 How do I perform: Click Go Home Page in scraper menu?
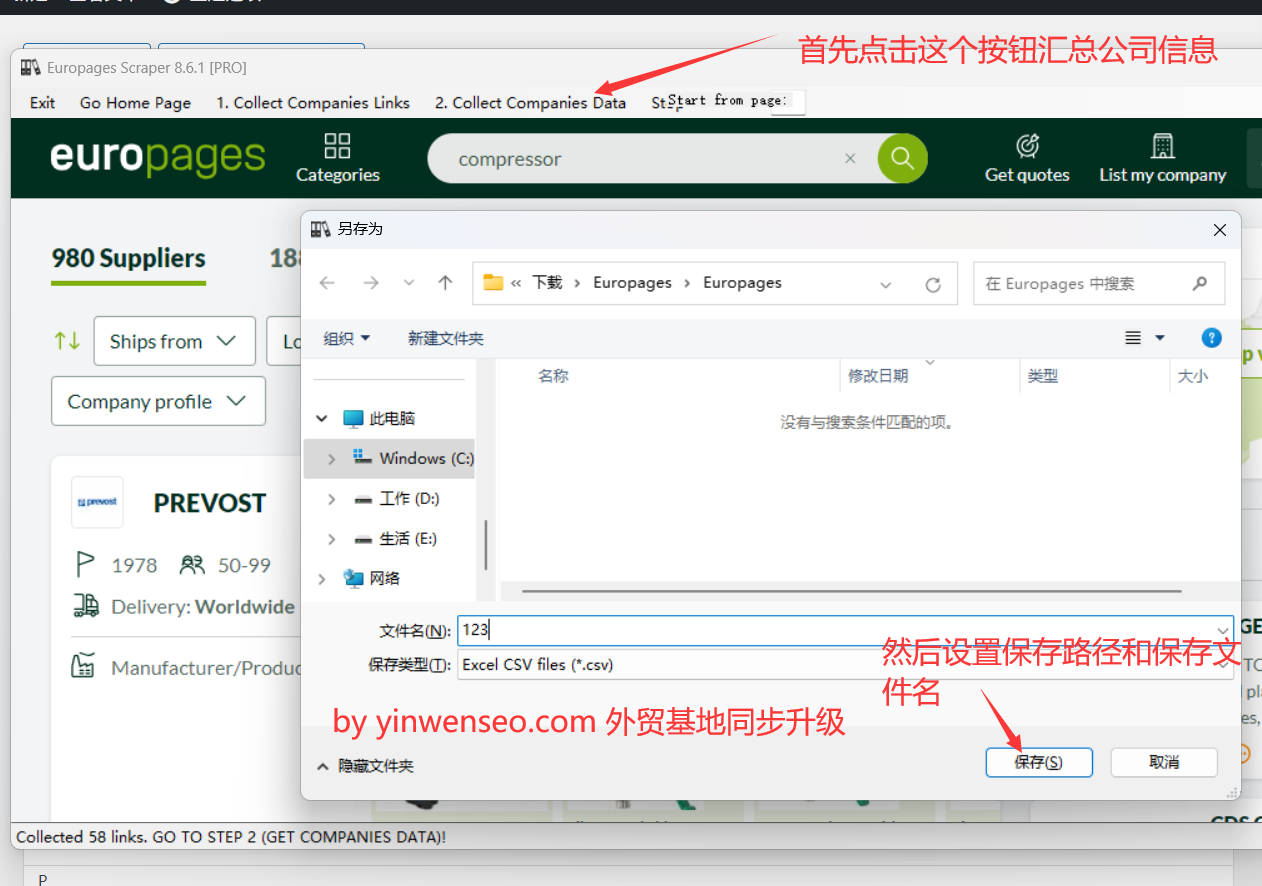point(135,102)
